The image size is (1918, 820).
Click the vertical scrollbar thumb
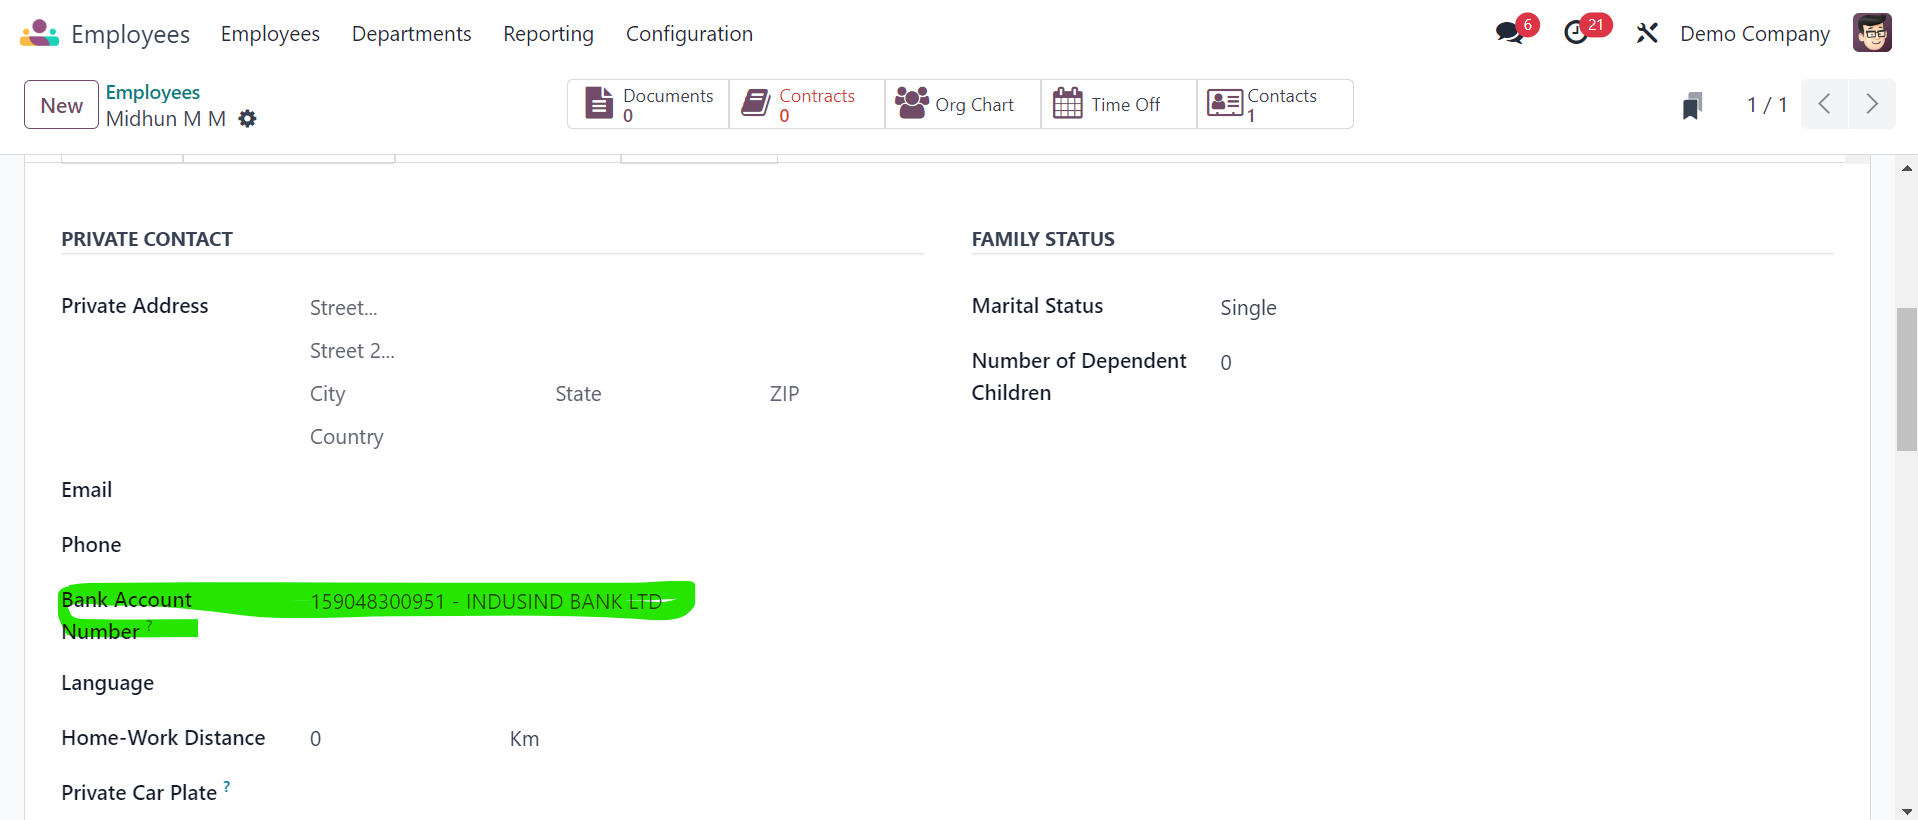[1907, 380]
